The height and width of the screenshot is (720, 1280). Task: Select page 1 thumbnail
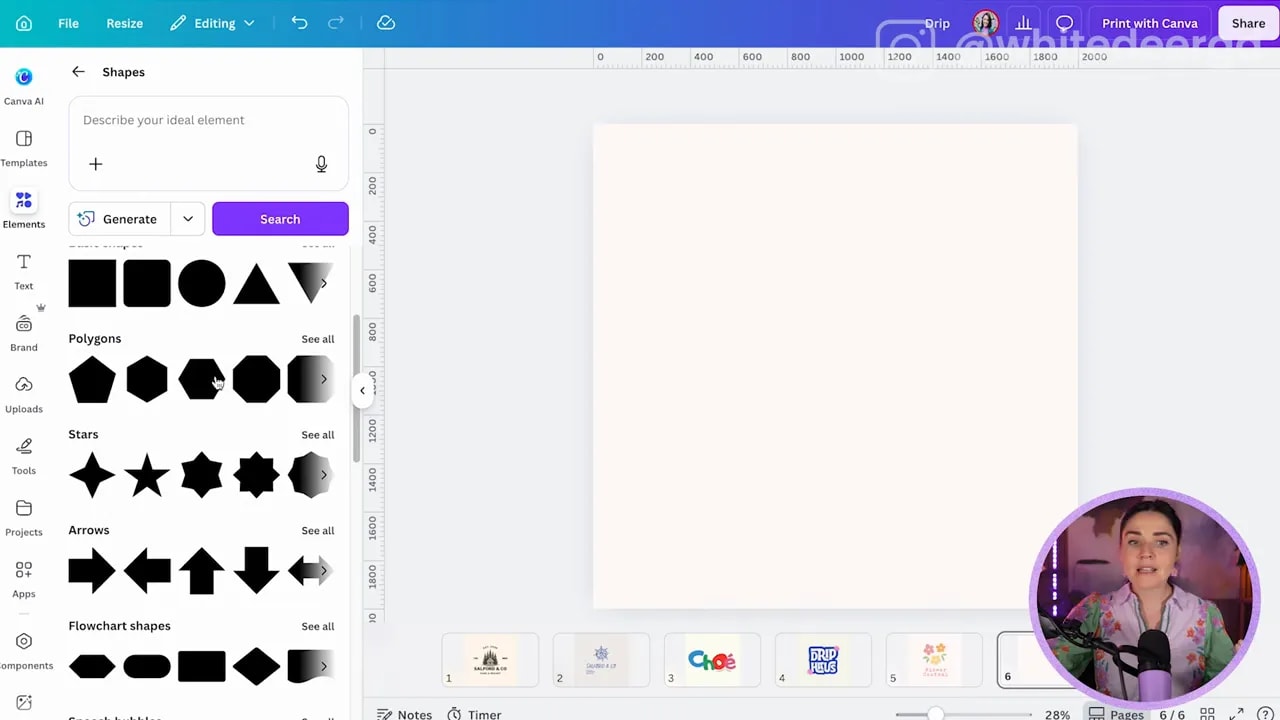tap(490, 660)
